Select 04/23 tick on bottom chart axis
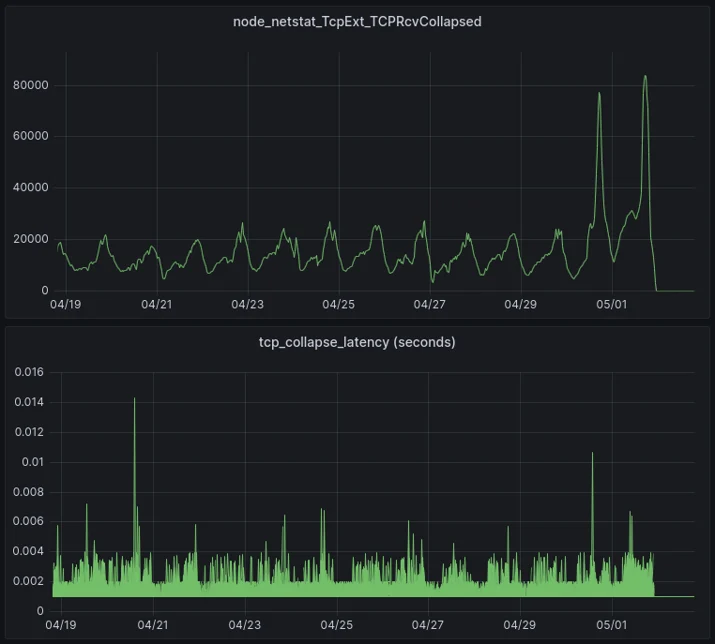Screen dimensions: 715x644 click(245, 624)
